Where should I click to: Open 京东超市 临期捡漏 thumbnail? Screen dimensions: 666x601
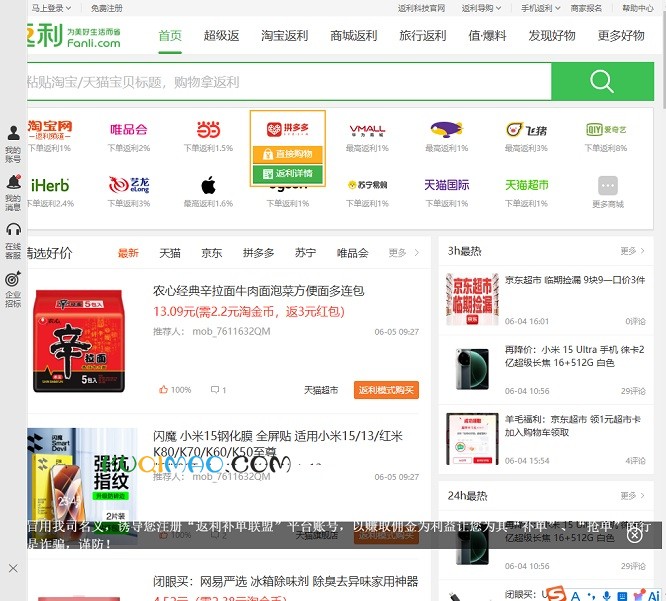pyautogui.click(x=472, y=299)
